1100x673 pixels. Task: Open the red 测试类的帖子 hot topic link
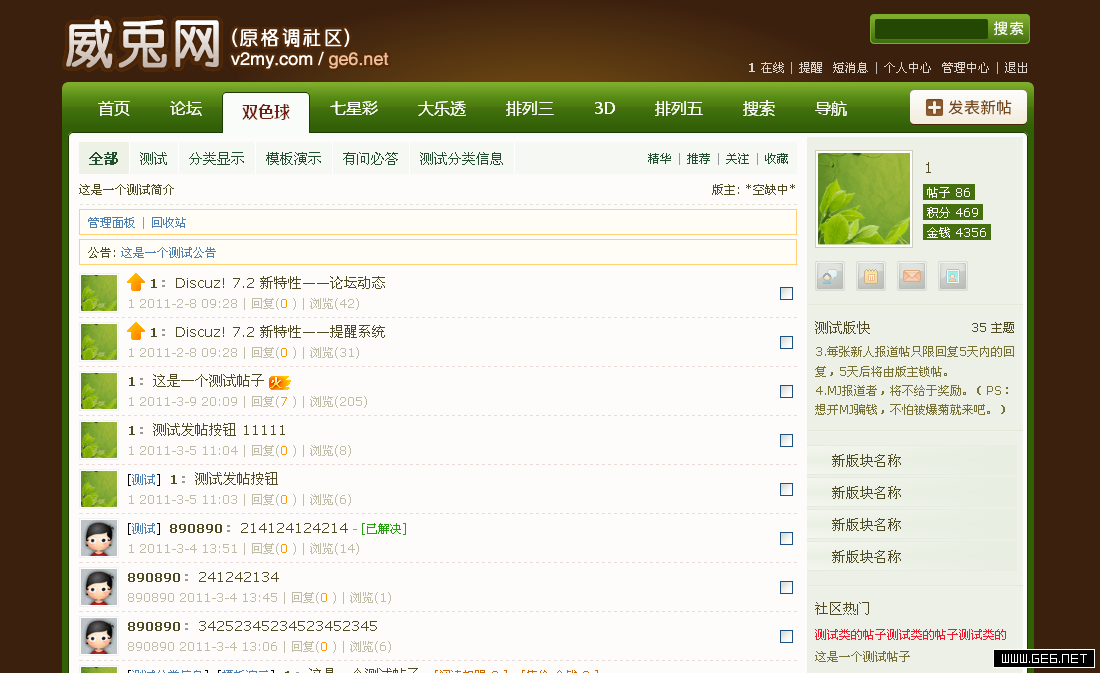click(x=911, y=634)
